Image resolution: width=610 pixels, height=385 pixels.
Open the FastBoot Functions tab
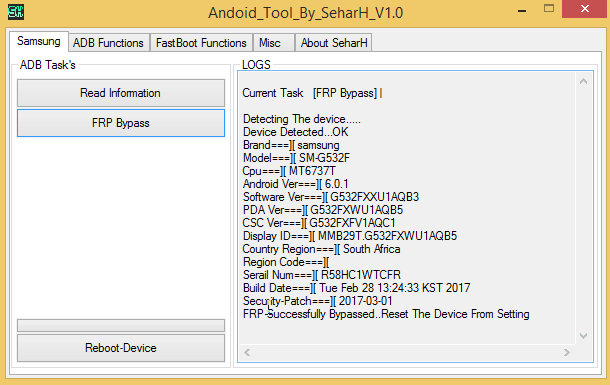pos(201,43)
